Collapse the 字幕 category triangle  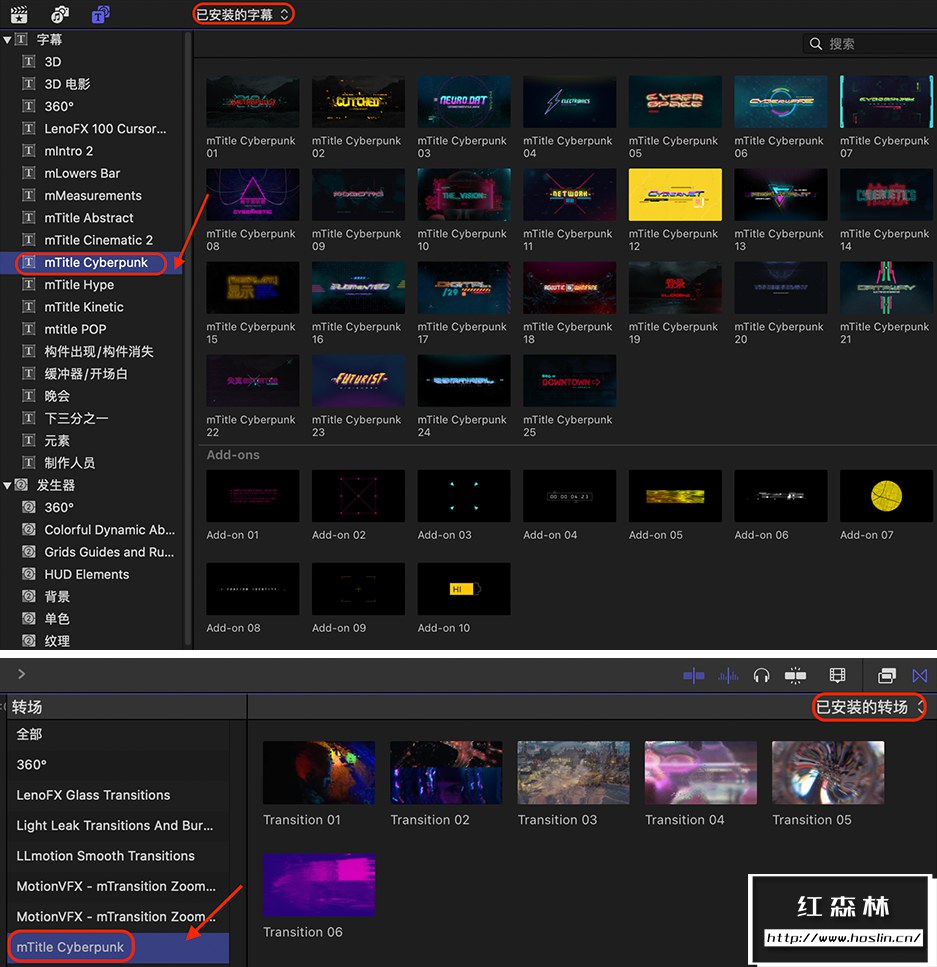7,40
